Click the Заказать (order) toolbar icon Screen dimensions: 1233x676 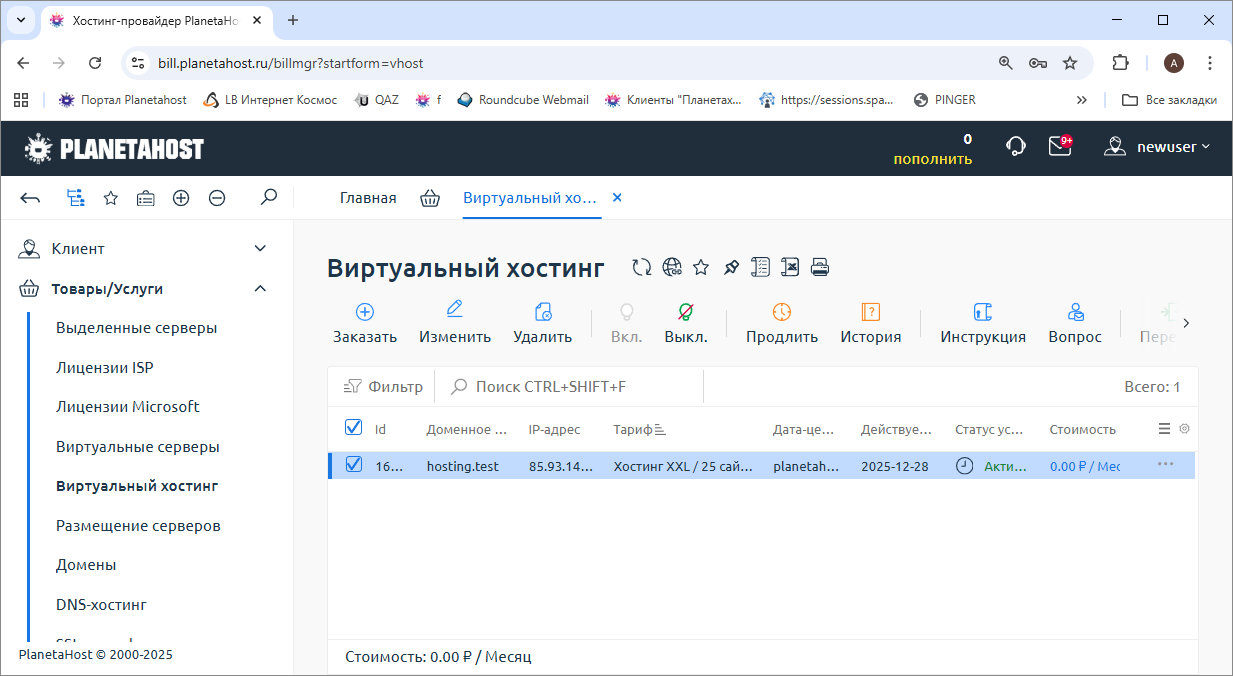pyautogui.click(x=365, y=312)
